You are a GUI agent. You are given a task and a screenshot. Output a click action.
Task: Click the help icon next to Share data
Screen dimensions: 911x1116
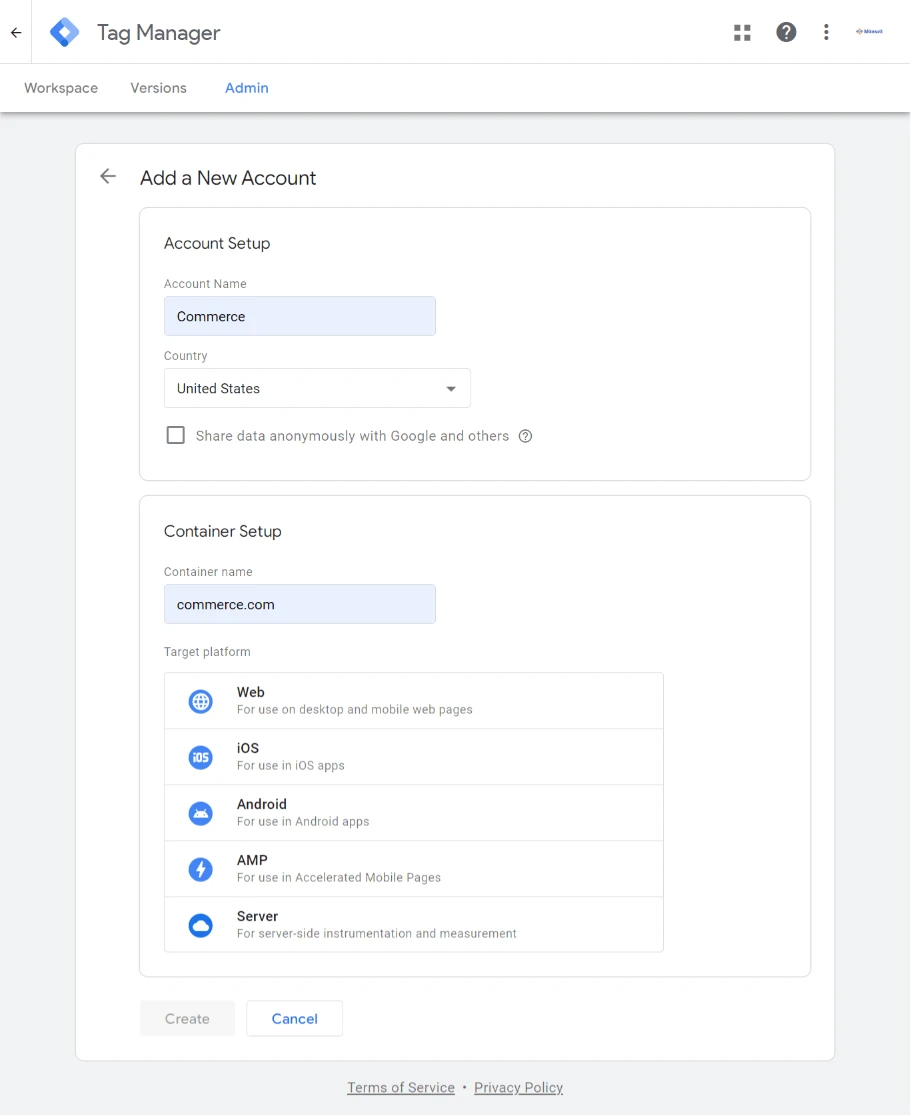(x=525, y=436)
